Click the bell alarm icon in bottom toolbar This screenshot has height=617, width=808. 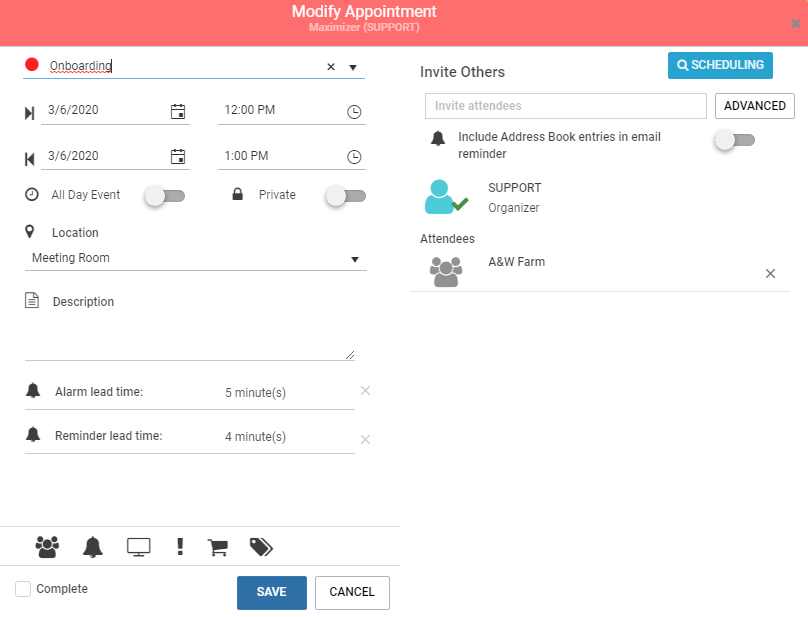coord(93,547)
